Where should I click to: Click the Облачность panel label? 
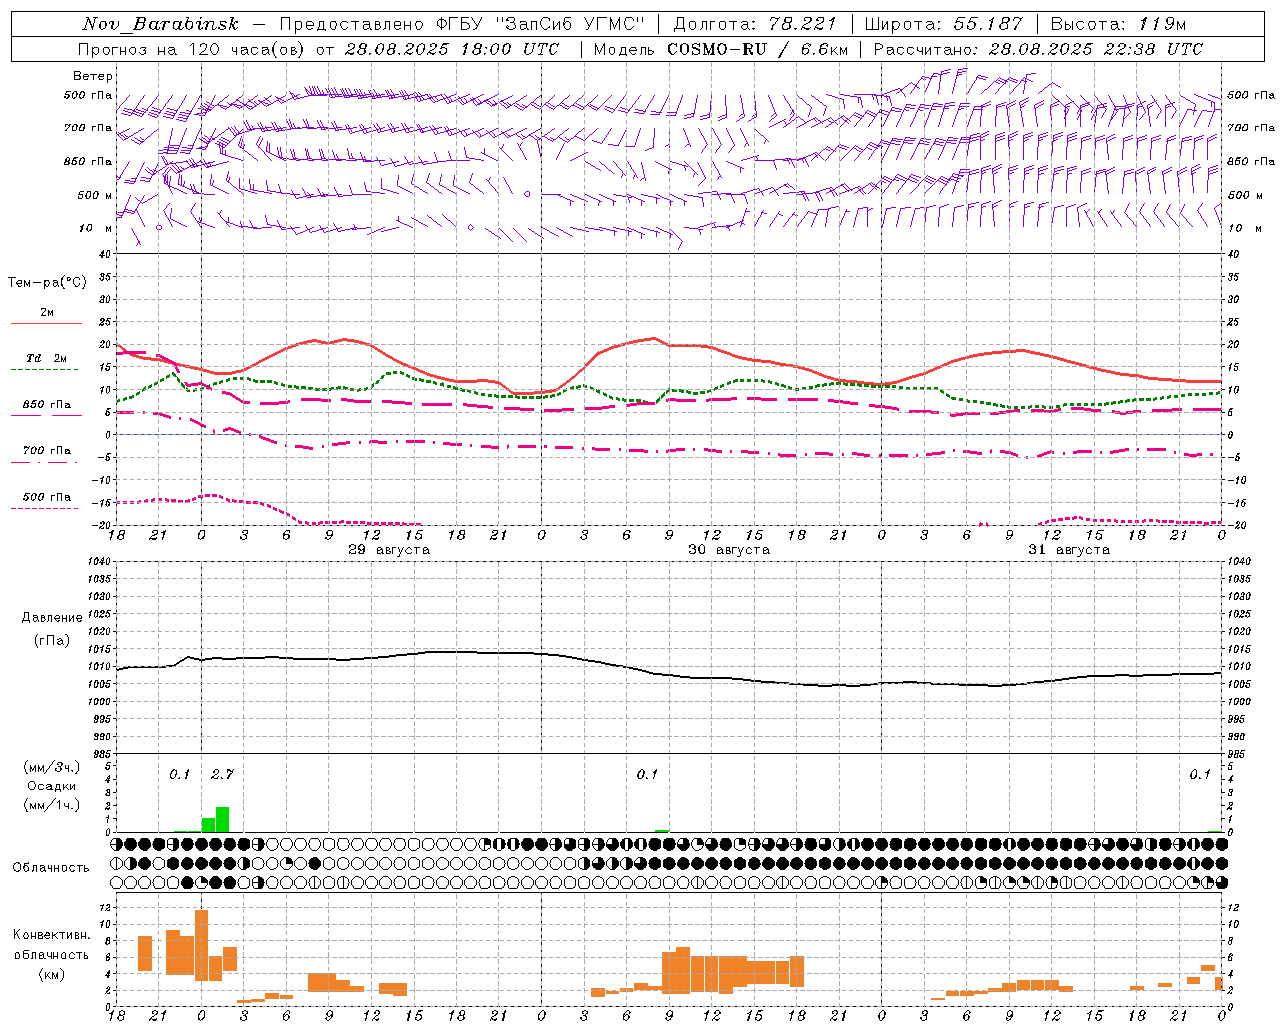pyautogui.click(x=51, y=868)
